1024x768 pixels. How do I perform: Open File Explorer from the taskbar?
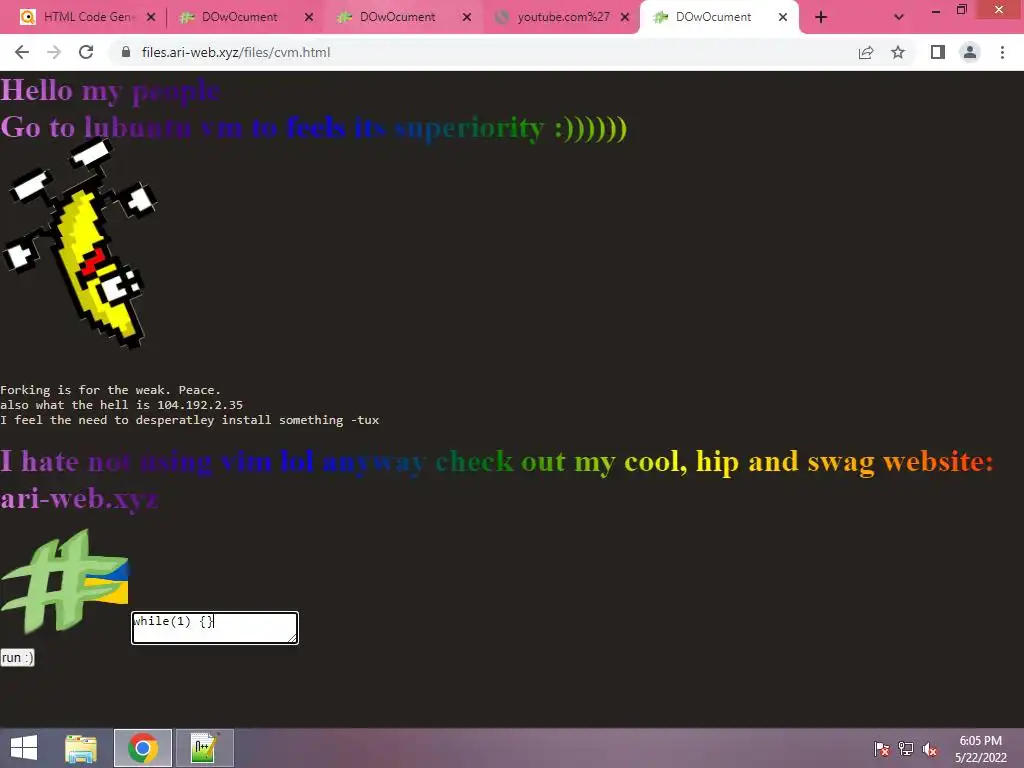coord(81,748)
